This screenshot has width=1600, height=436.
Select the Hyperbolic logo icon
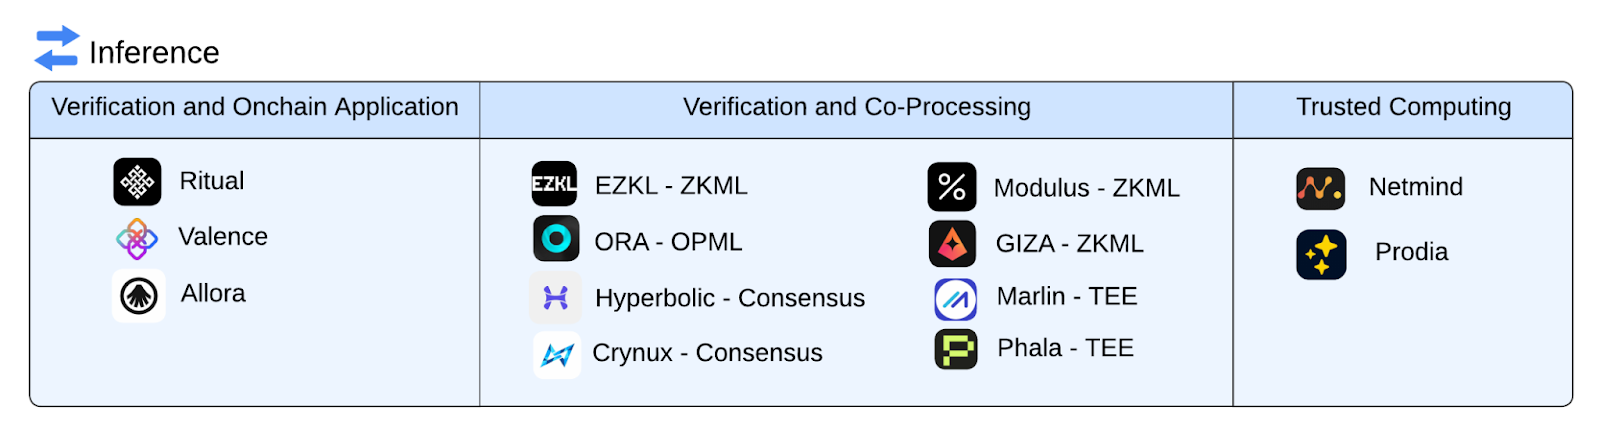[555, 297]
